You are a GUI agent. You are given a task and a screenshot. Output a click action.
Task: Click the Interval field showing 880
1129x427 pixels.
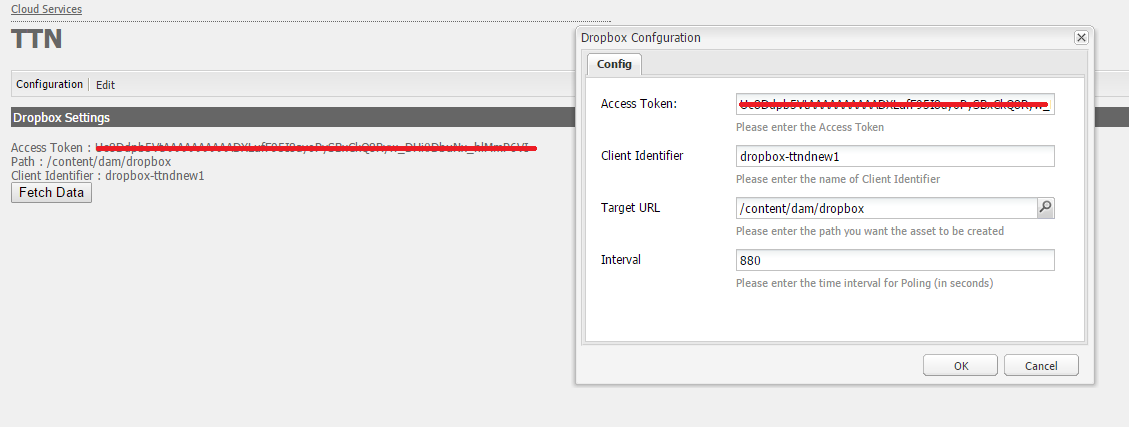pos(895,260)
